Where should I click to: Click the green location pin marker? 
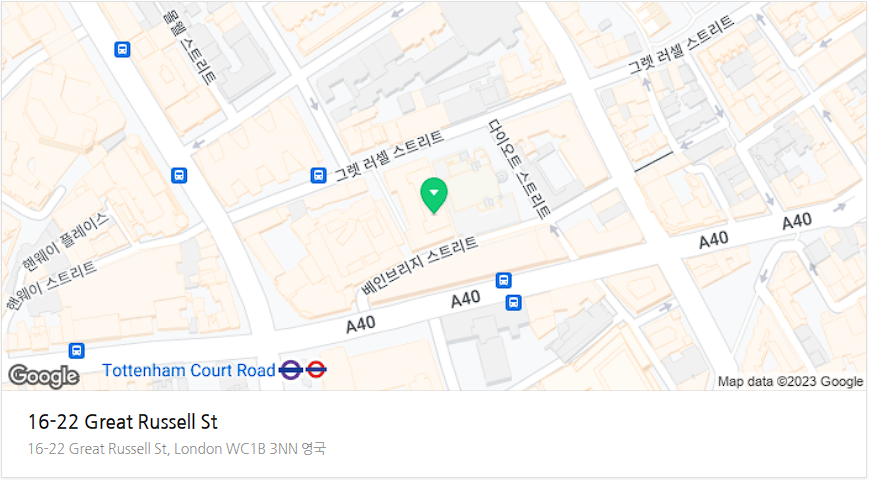pos(434,196)
